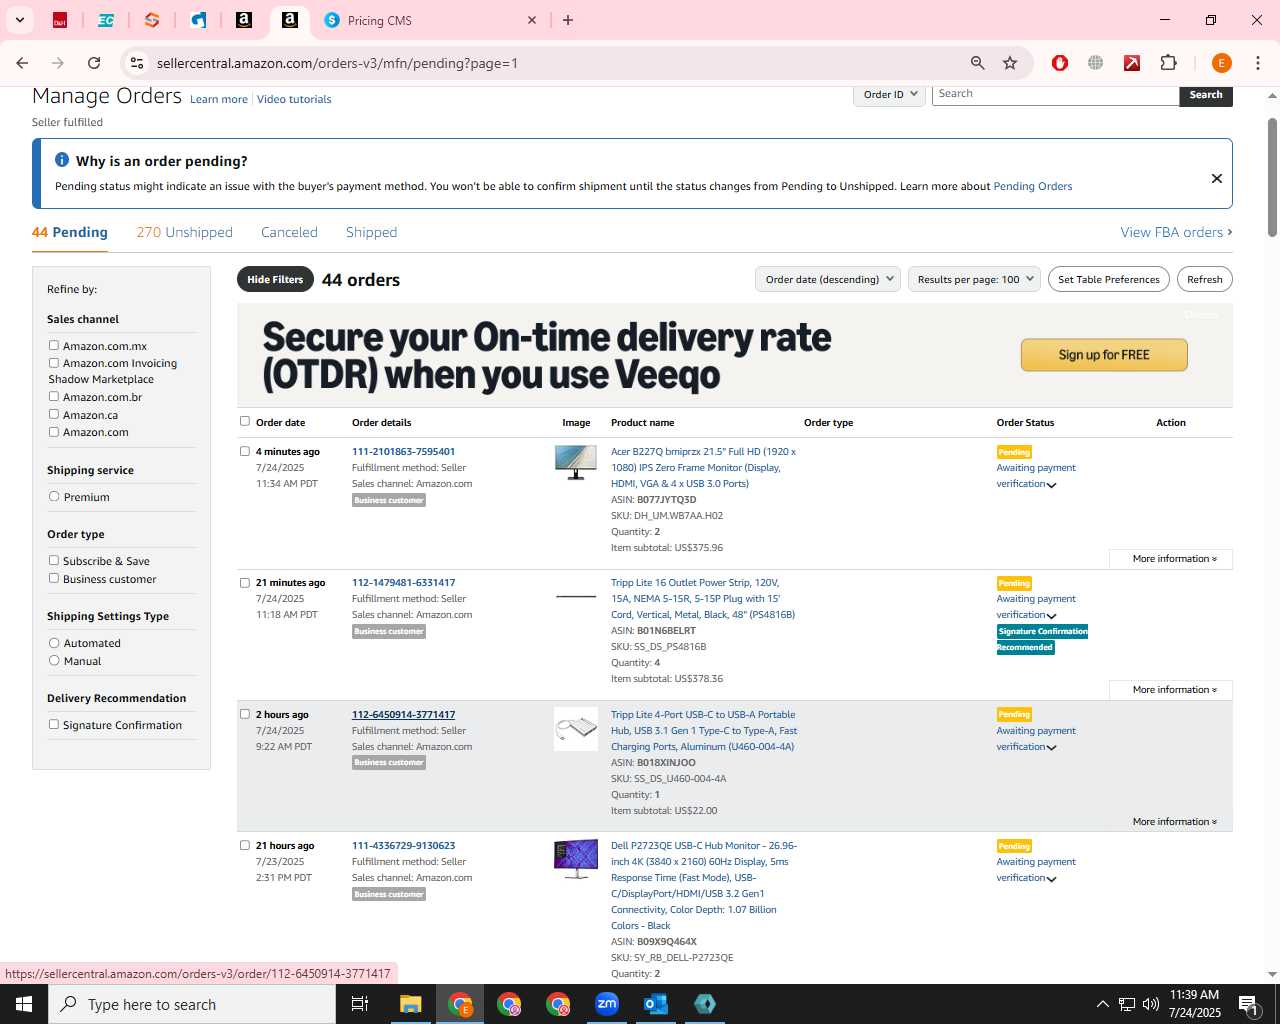Check the Amazon.ca sales channel filter

coord(54,414)
